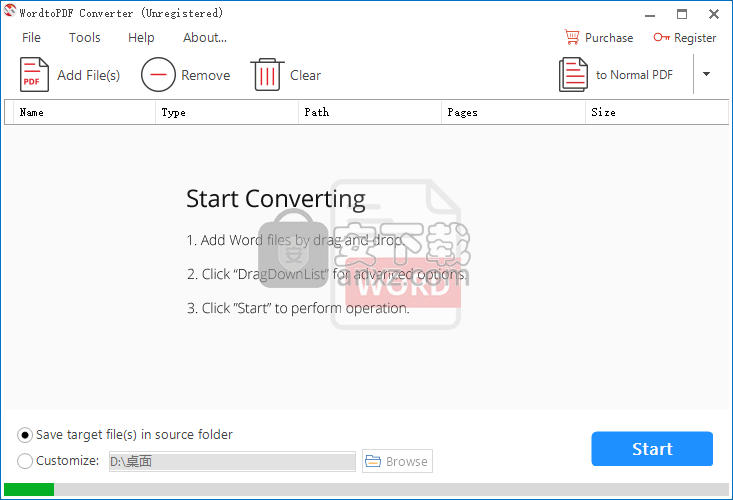Minimize the WordtoPDF Converter window

click(x=650, y=14)
